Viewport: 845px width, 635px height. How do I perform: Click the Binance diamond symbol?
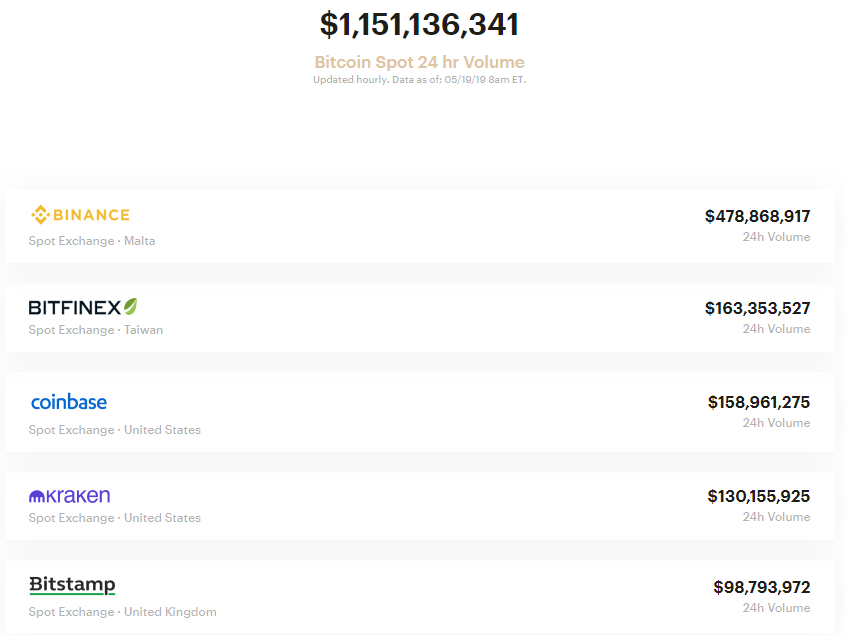point(40,214)
